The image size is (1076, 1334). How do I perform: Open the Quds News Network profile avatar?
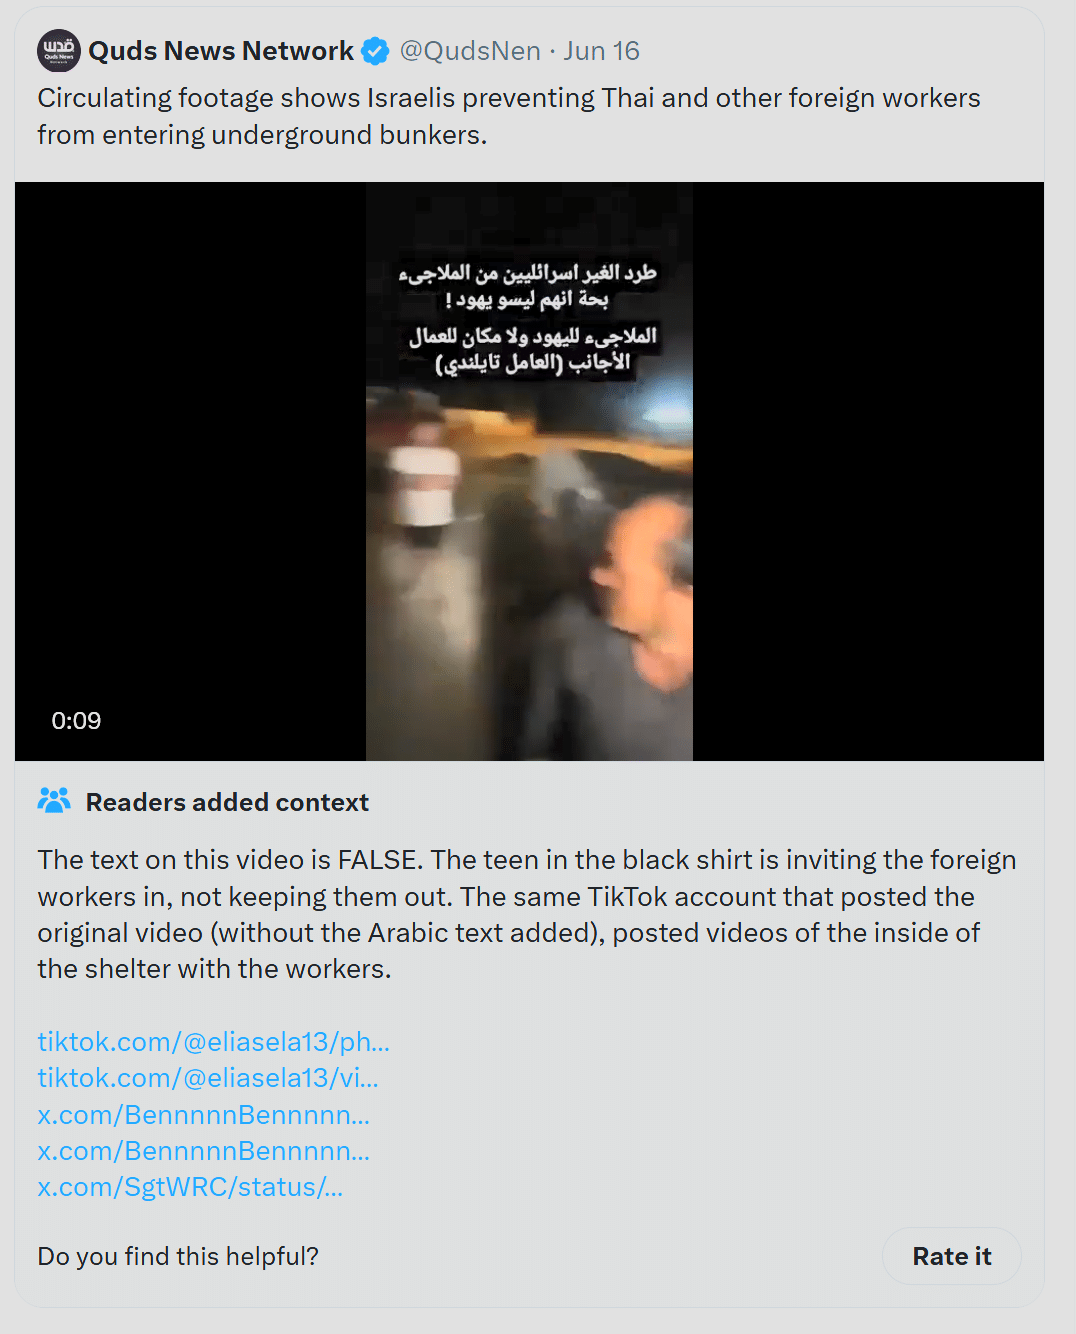(x=59, y=51)
